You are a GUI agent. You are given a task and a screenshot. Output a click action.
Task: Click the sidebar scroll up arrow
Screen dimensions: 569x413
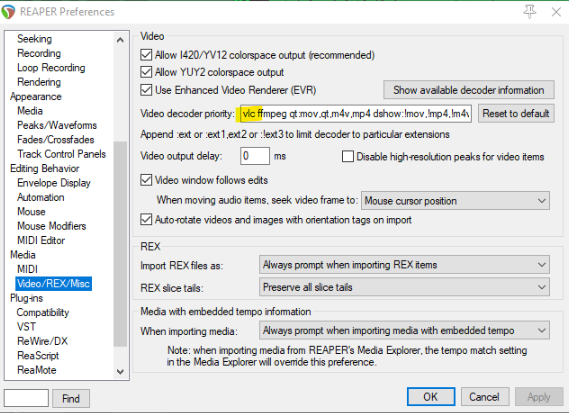tap(120, 40)
